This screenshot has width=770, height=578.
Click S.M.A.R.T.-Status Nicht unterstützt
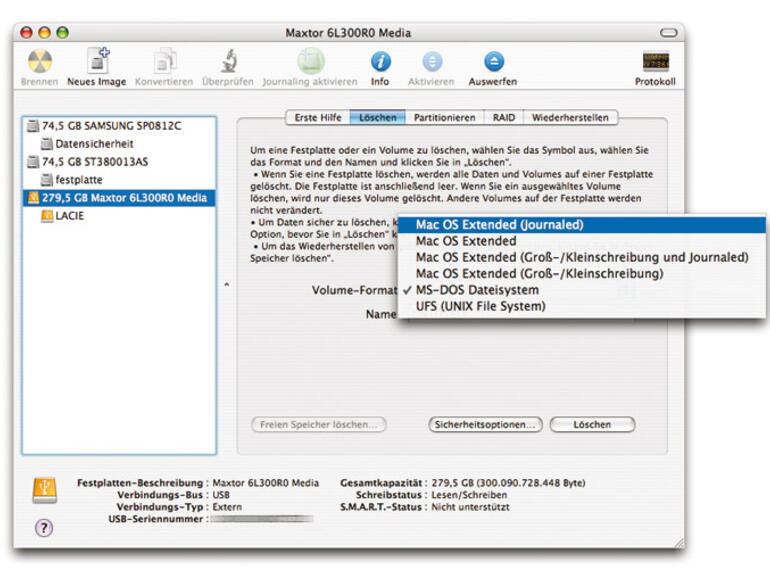pos(470,507)
